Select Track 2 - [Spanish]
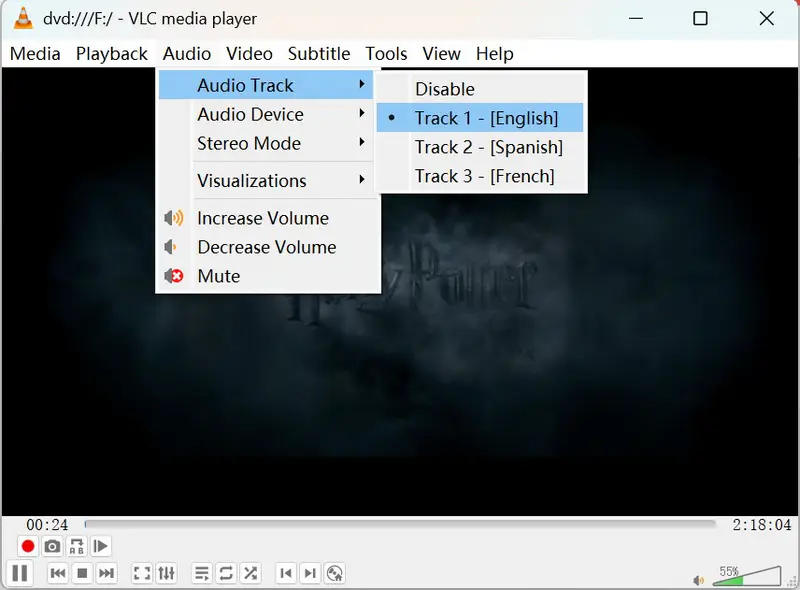 point(480,147)
